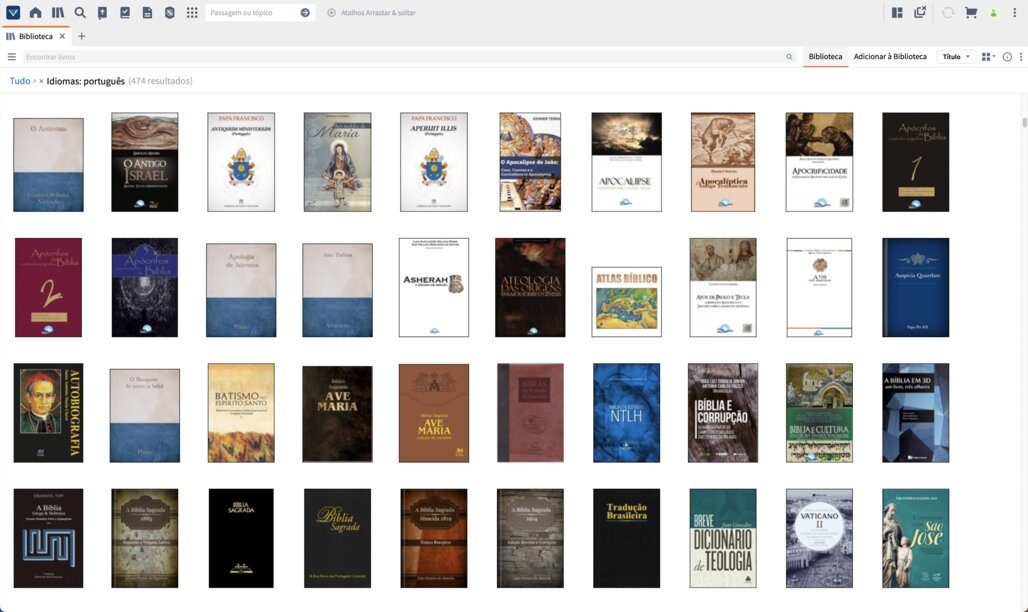Open the Vaticano II book cover

pos(819,538)
